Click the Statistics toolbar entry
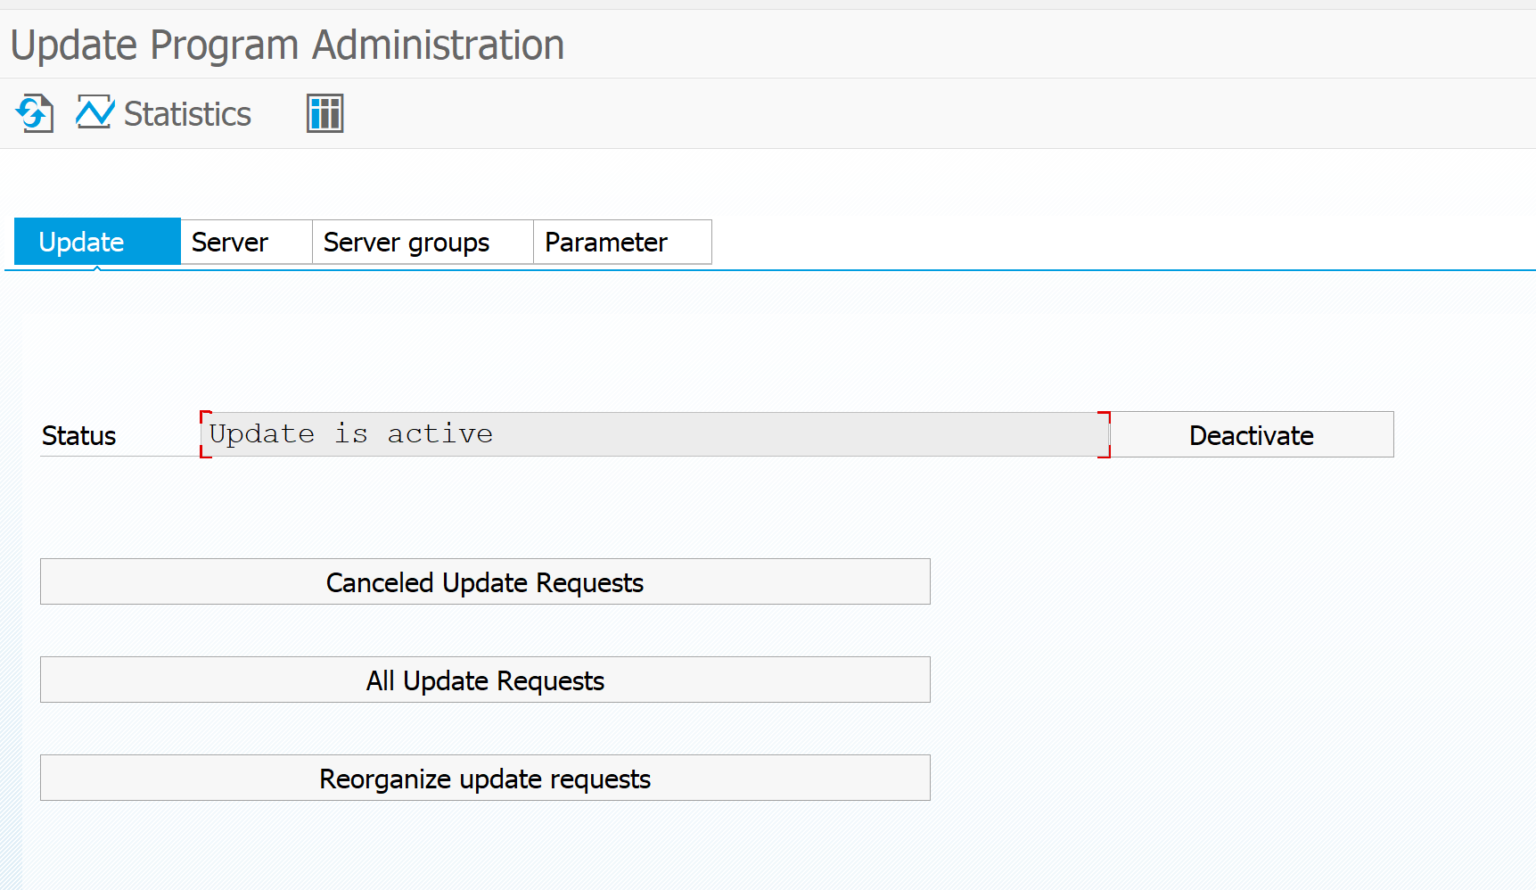The image size is (1536, 890). coord(185,113)
